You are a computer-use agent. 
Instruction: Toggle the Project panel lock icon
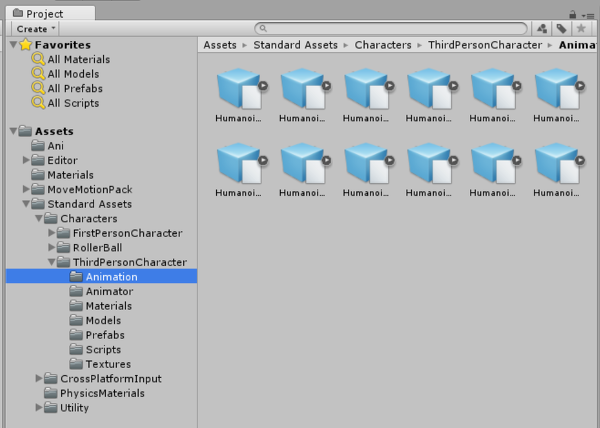[572, 15]
